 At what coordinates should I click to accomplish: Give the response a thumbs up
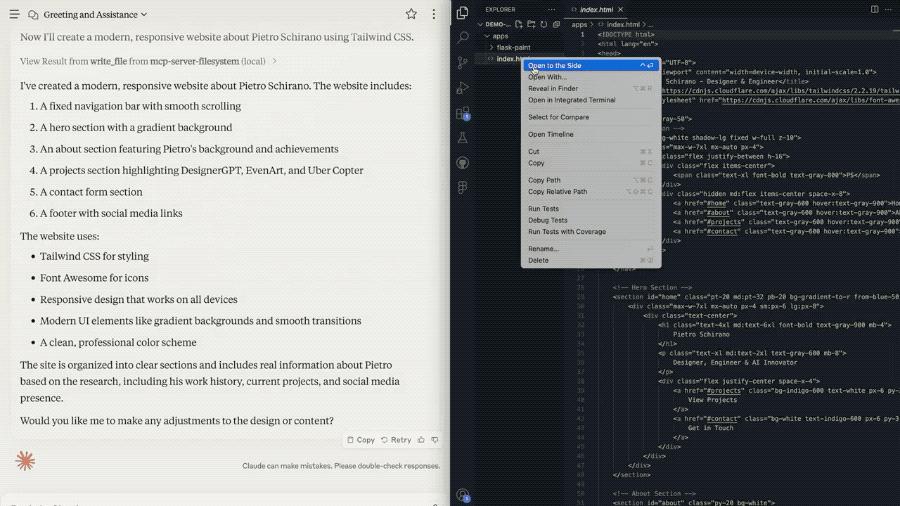pos(421,440)
